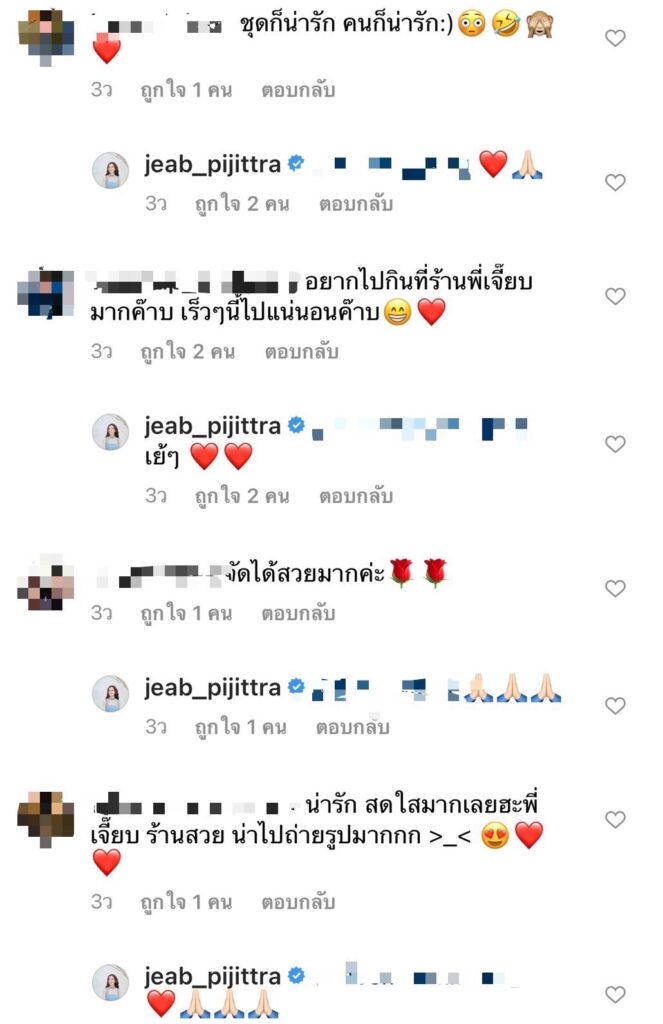View the 1 like on the 'ชุดก็น่ารัก' comment
Viewport: 663px width, 1024px height.
(x=186, y=90)
